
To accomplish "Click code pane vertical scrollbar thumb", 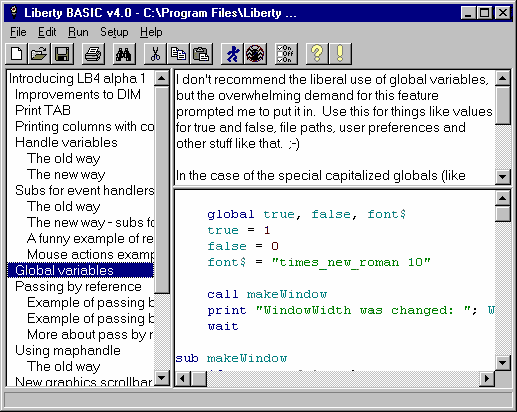I will (x=502, y=214).
